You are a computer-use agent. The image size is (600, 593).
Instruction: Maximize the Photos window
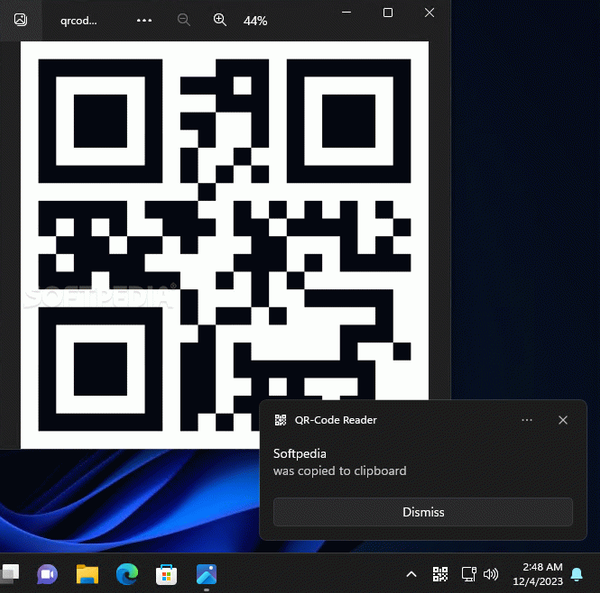388,13
